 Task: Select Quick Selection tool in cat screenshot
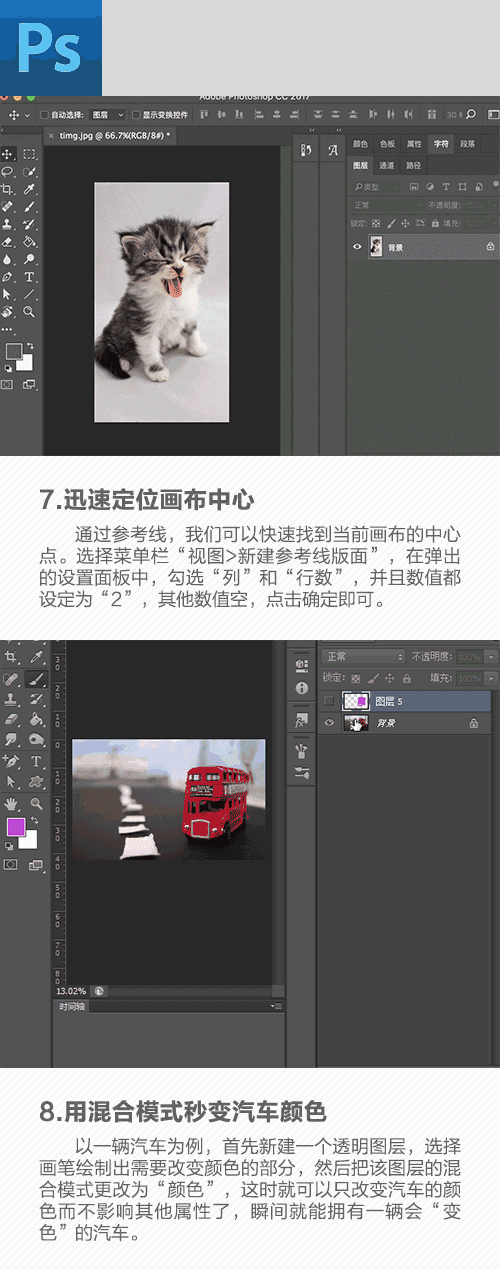(30, 171)
